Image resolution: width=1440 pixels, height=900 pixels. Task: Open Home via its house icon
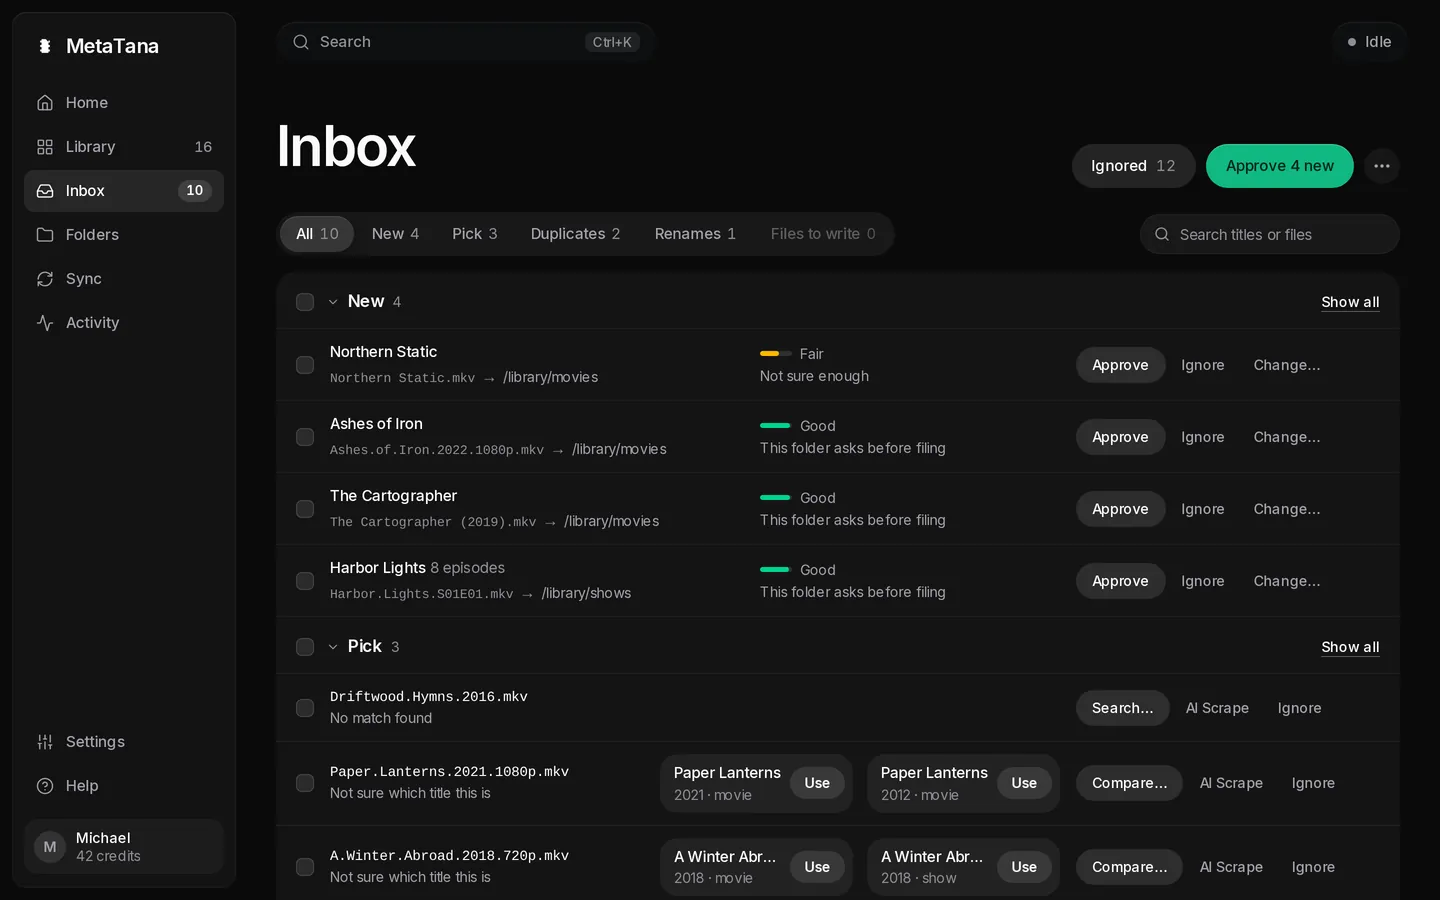[45, 103]
